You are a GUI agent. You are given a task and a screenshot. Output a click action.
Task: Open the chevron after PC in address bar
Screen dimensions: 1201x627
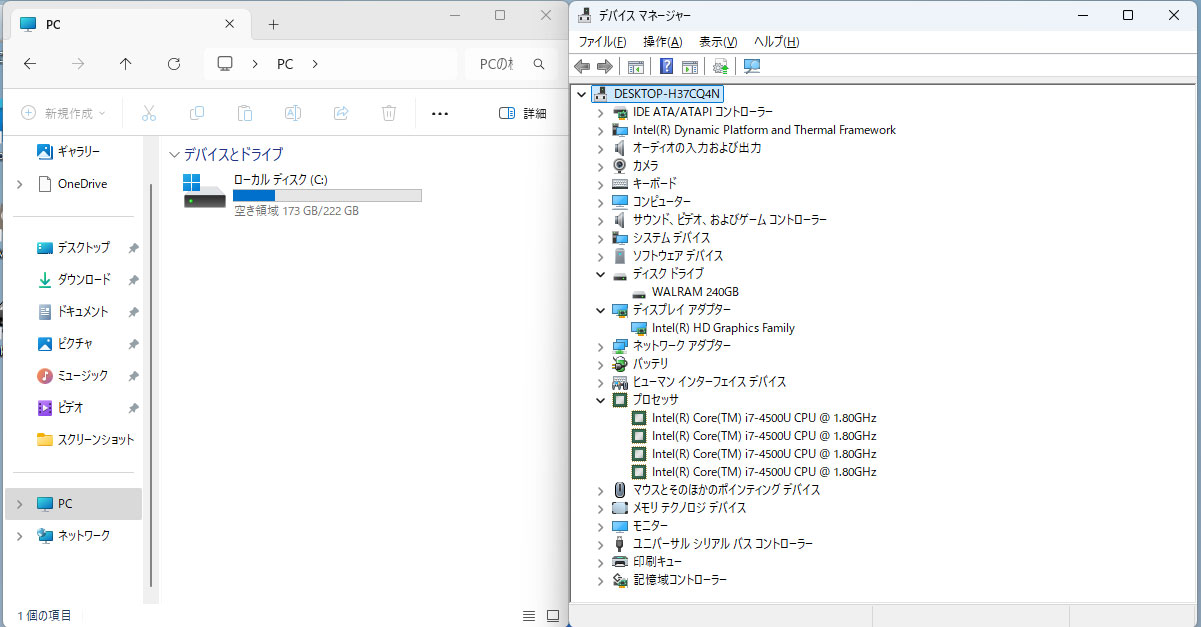tap(315, 64)
